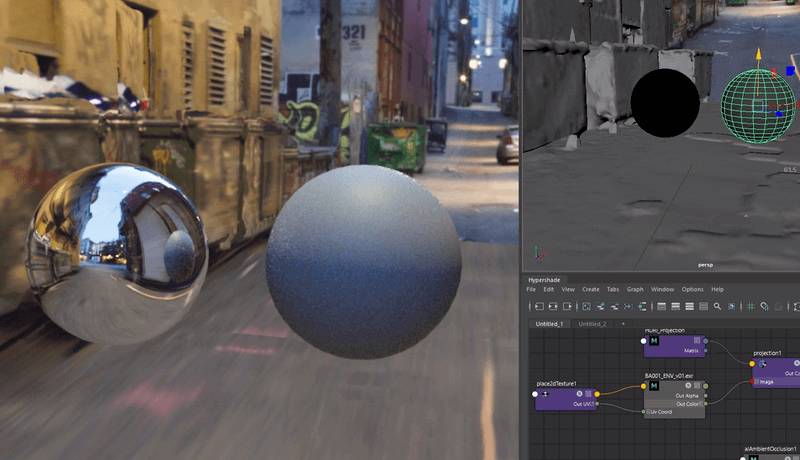
Task: Switch to the Untitled_2 tab
Action: [x=592, y=324]
